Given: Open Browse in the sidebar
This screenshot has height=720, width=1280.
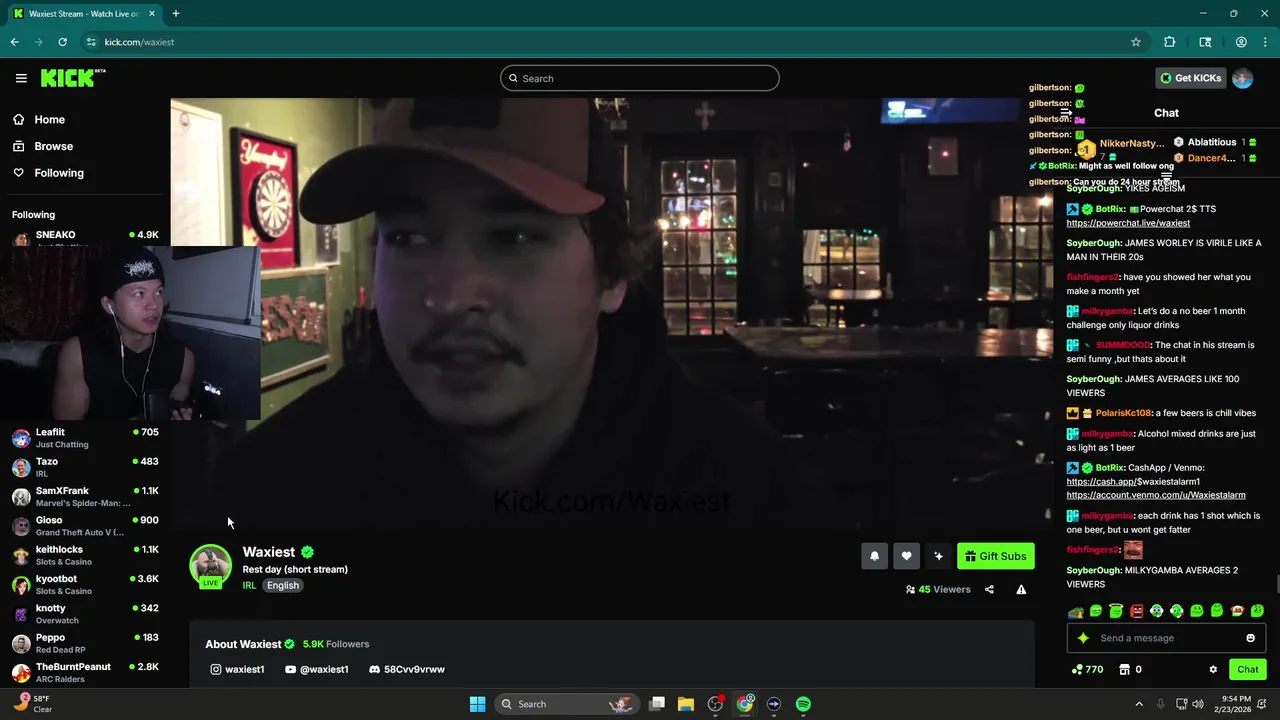Looking at the screenshot, I should (43, 146).
